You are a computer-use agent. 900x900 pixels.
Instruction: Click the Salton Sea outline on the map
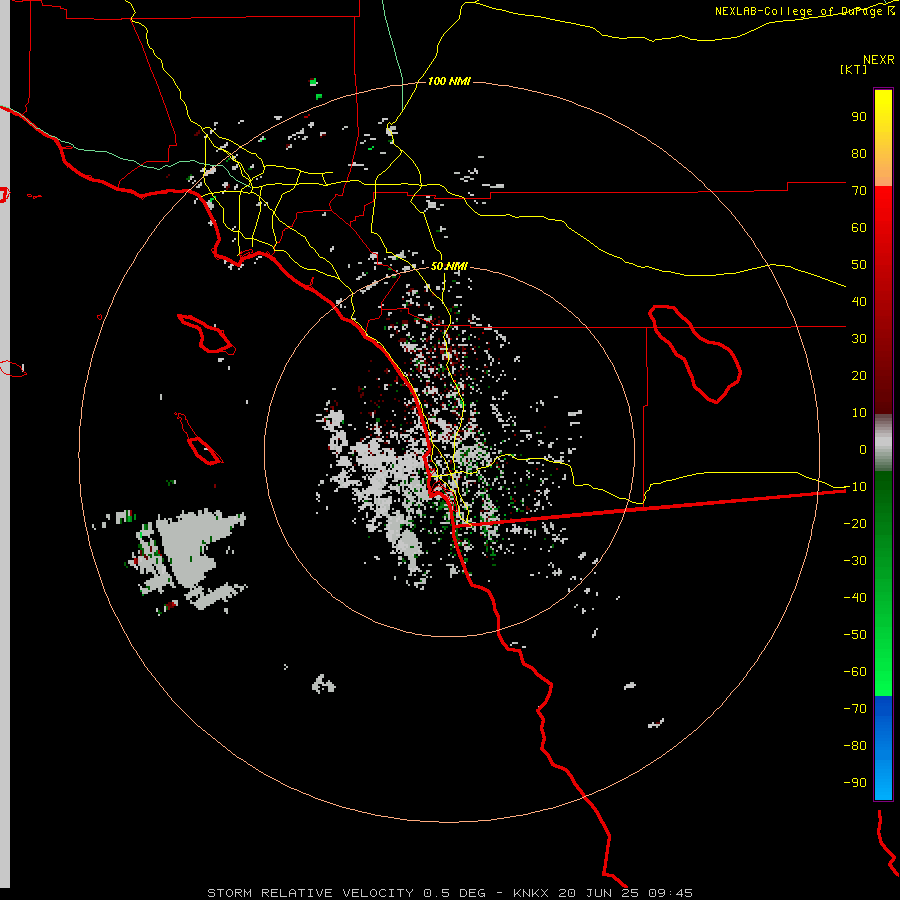[x=695, y=353]
